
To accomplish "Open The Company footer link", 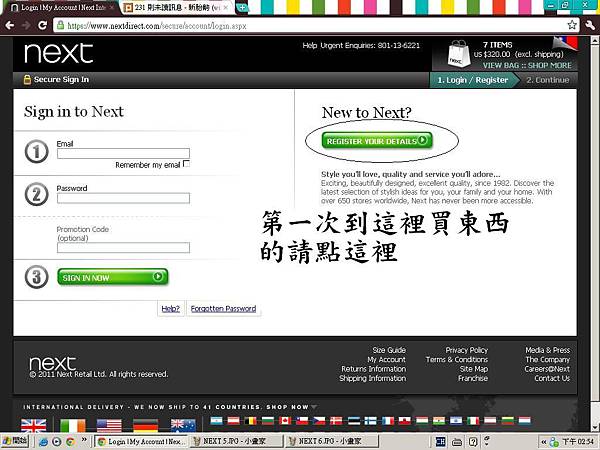I will coord(548,359).
